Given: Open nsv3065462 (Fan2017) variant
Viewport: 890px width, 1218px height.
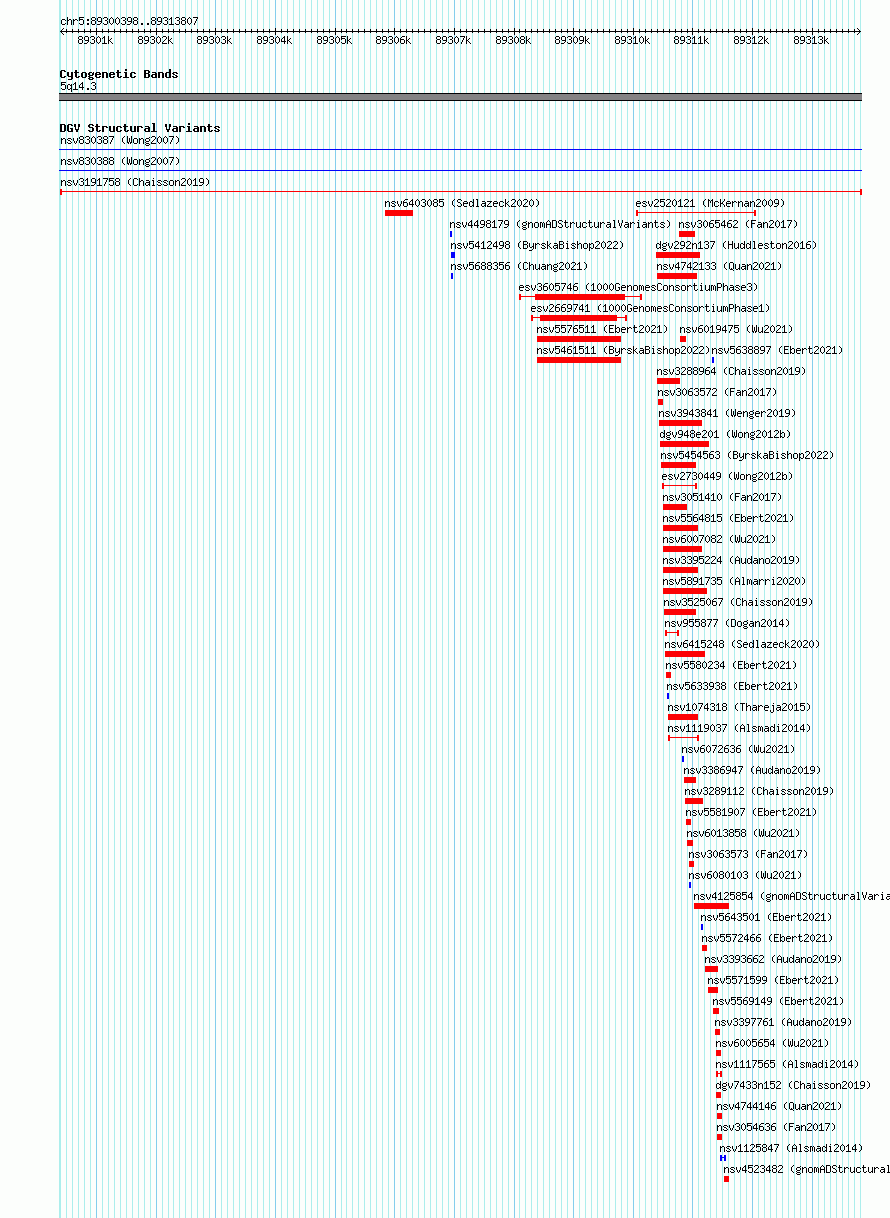Looking at the screenshot, I should pyautogui.click(x=738, y=224).
